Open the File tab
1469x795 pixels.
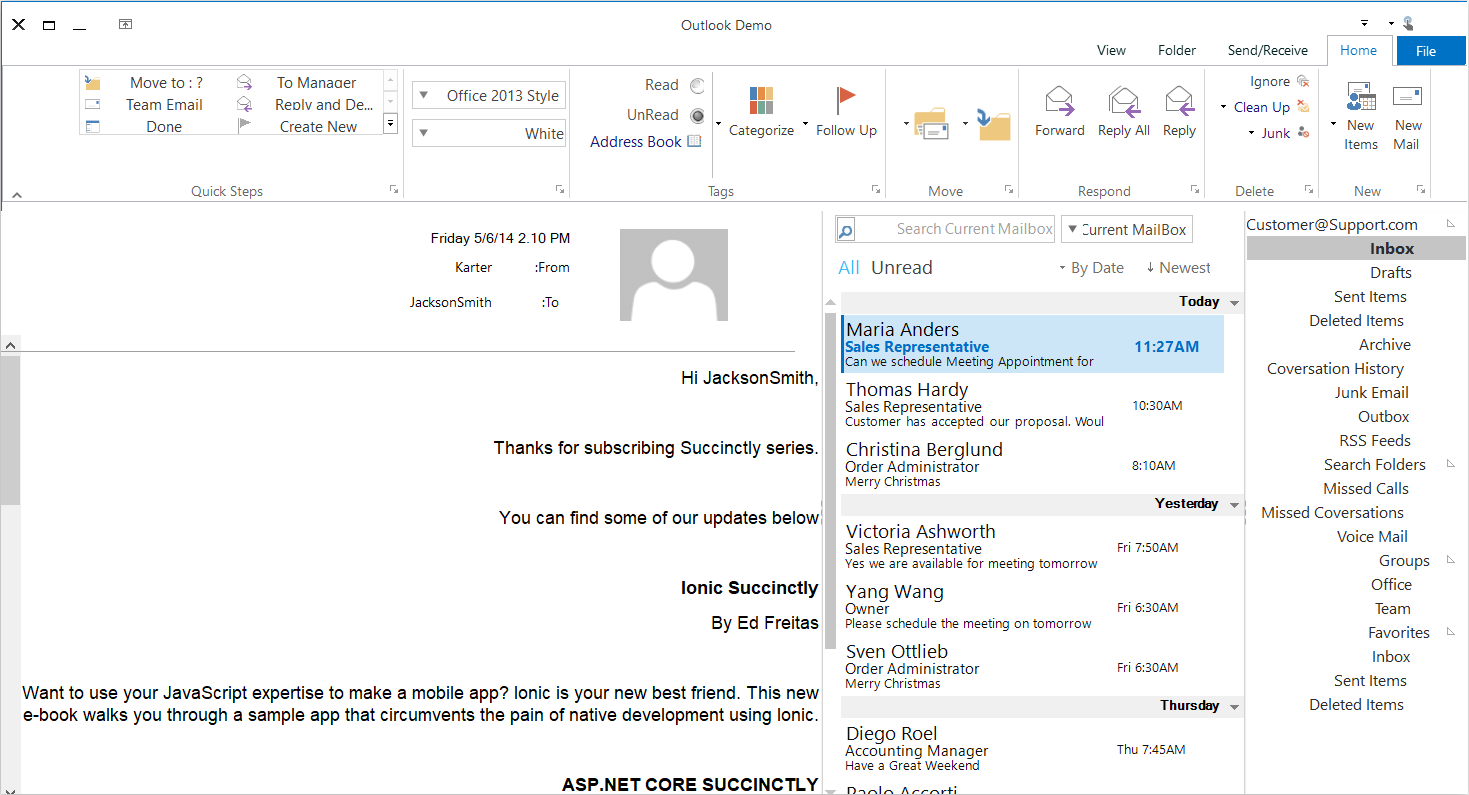[x=1430, y=50]
